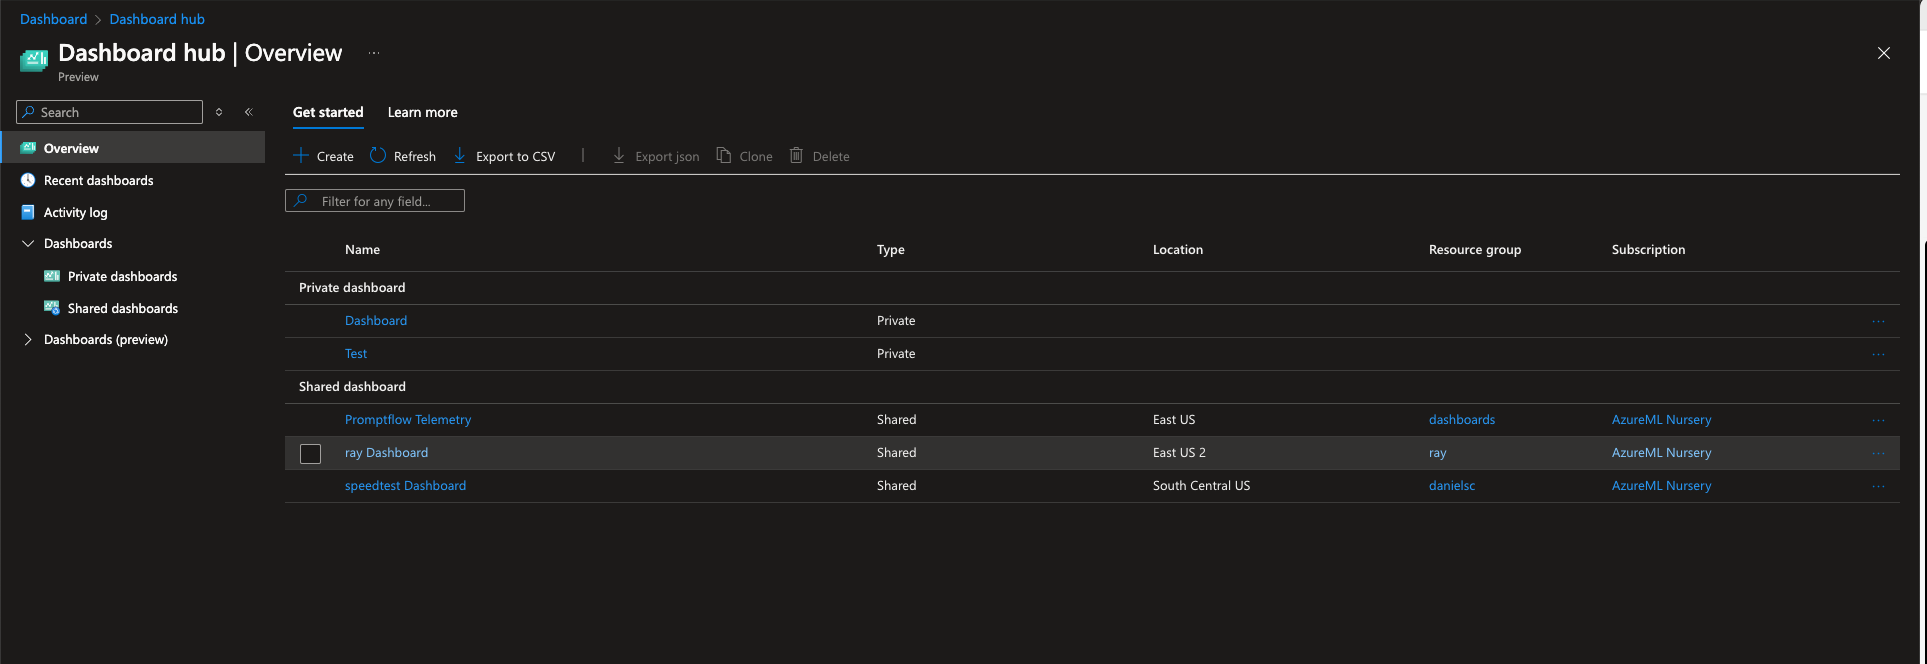Click the Dashboard hub breadcrumb link
This screenshot has width=1927, height=664.
pyautogui.click(x=157, y=19)
